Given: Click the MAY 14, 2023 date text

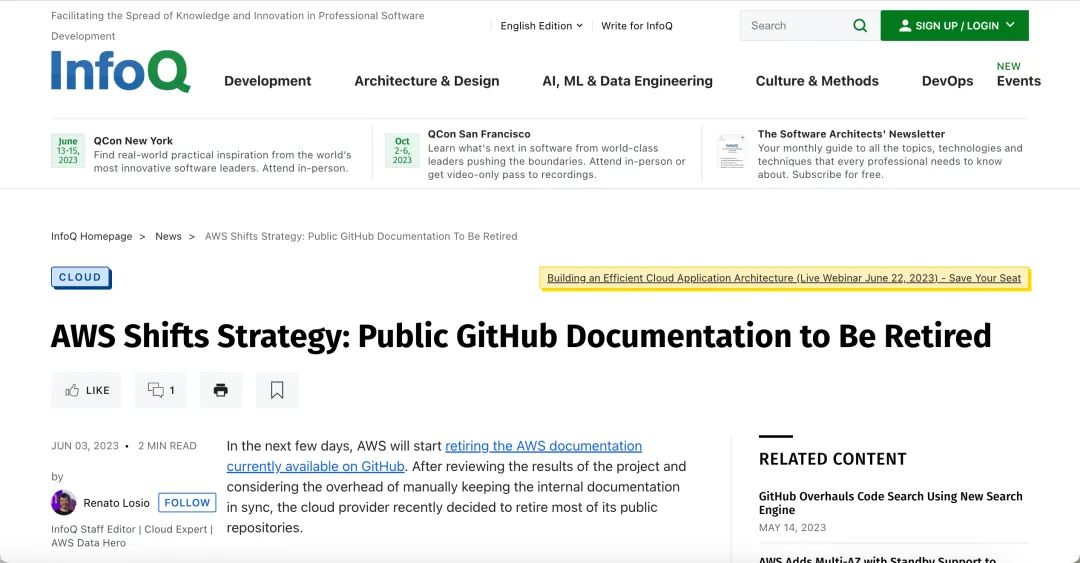Looking at the screenshot, I should tap(792, 527).
